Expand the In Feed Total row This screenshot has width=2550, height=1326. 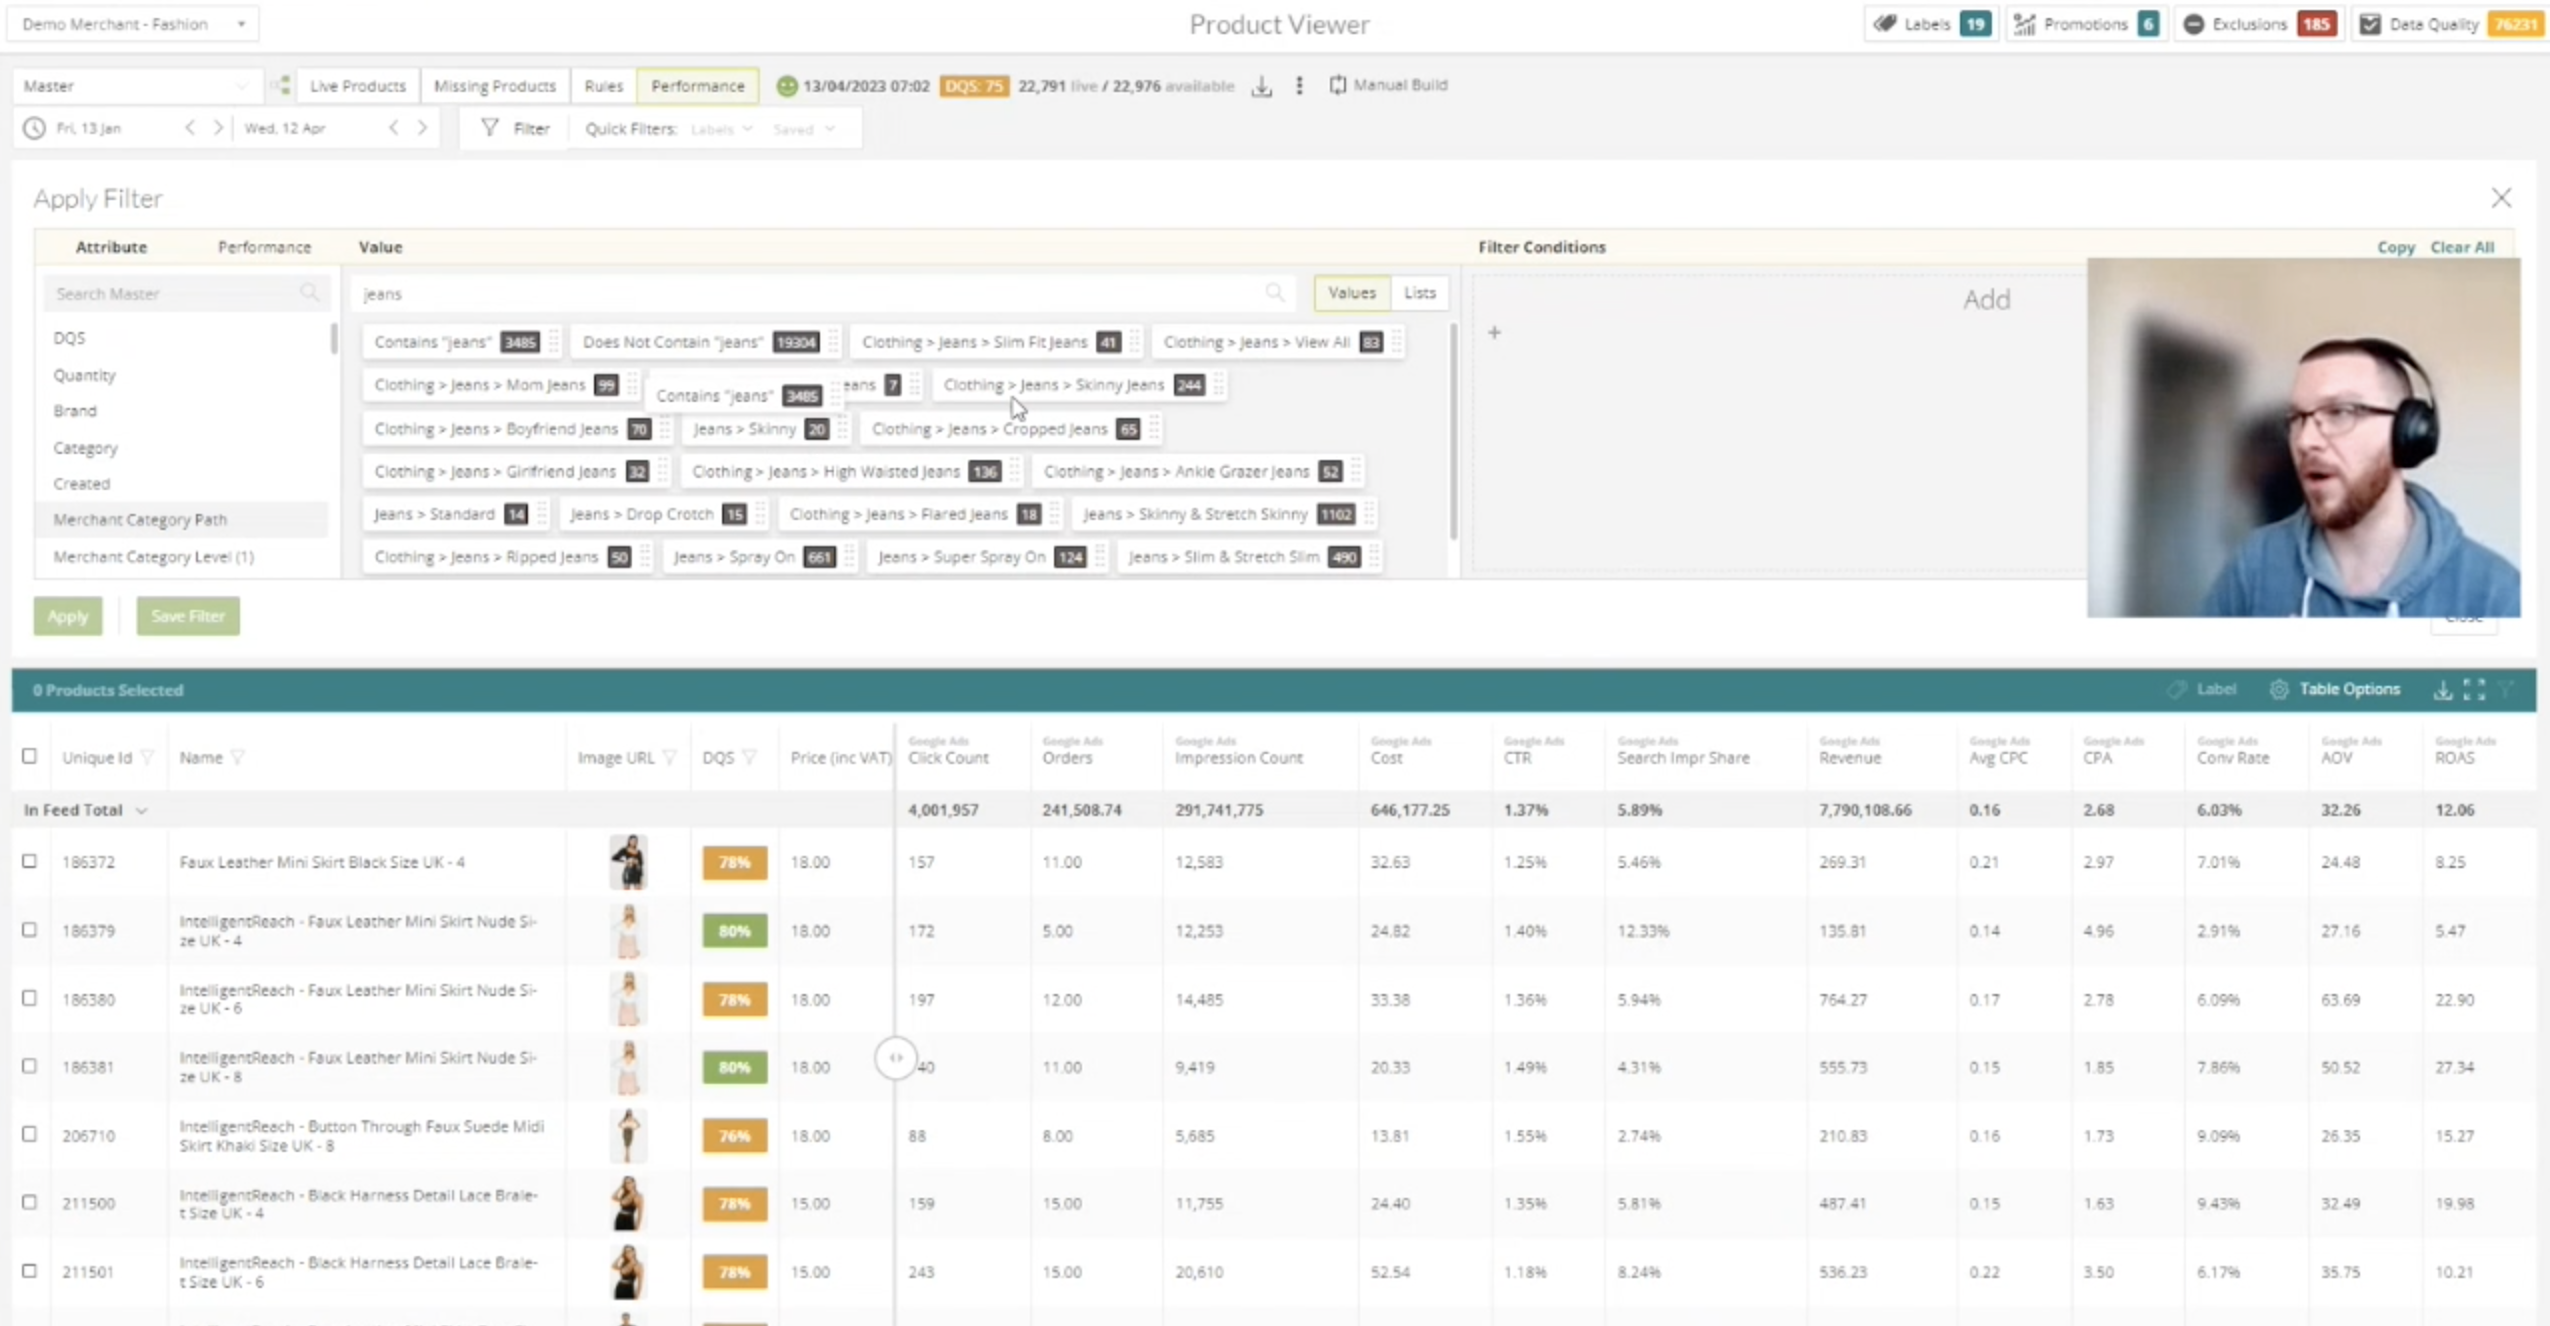(141, 810)
